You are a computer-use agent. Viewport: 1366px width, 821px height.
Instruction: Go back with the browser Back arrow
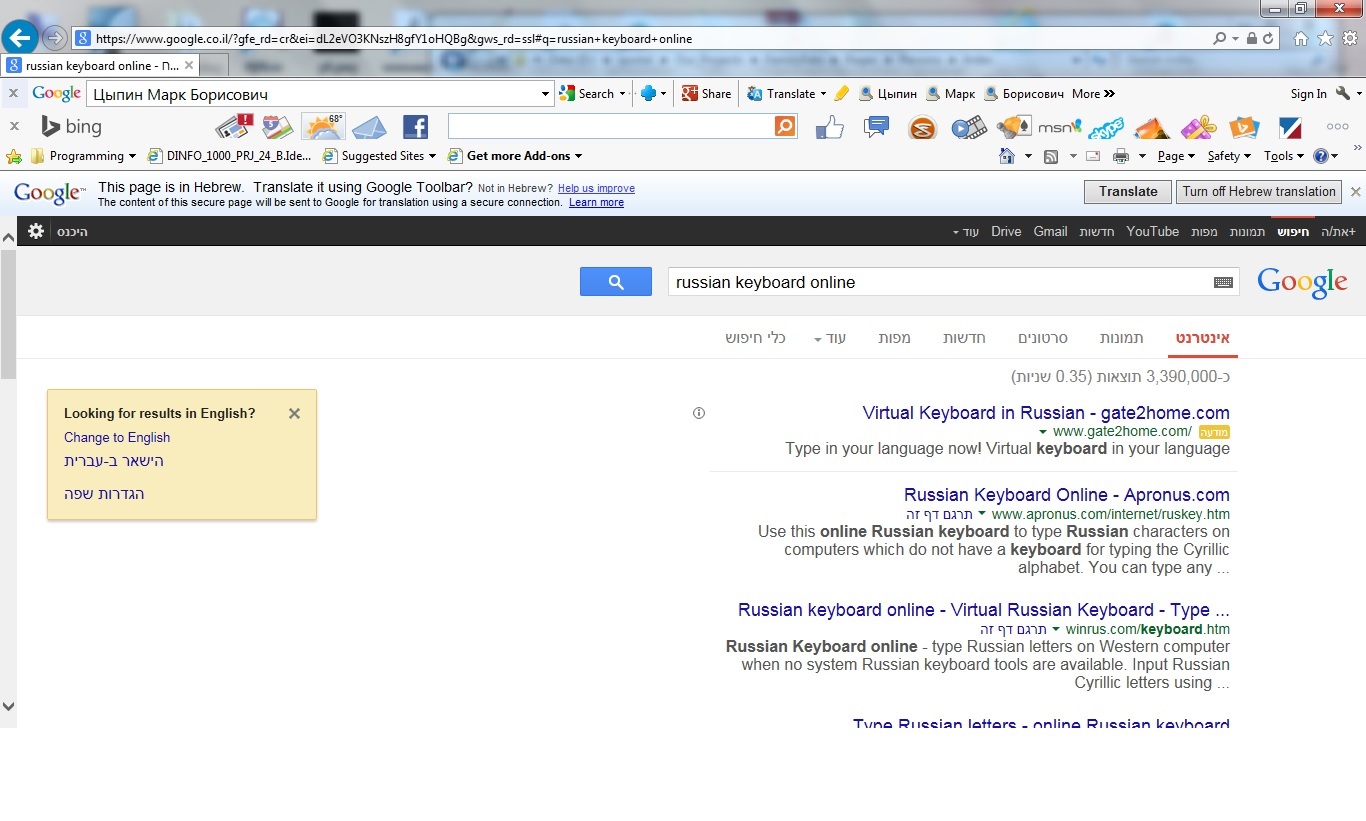click(x=21, y=38)
